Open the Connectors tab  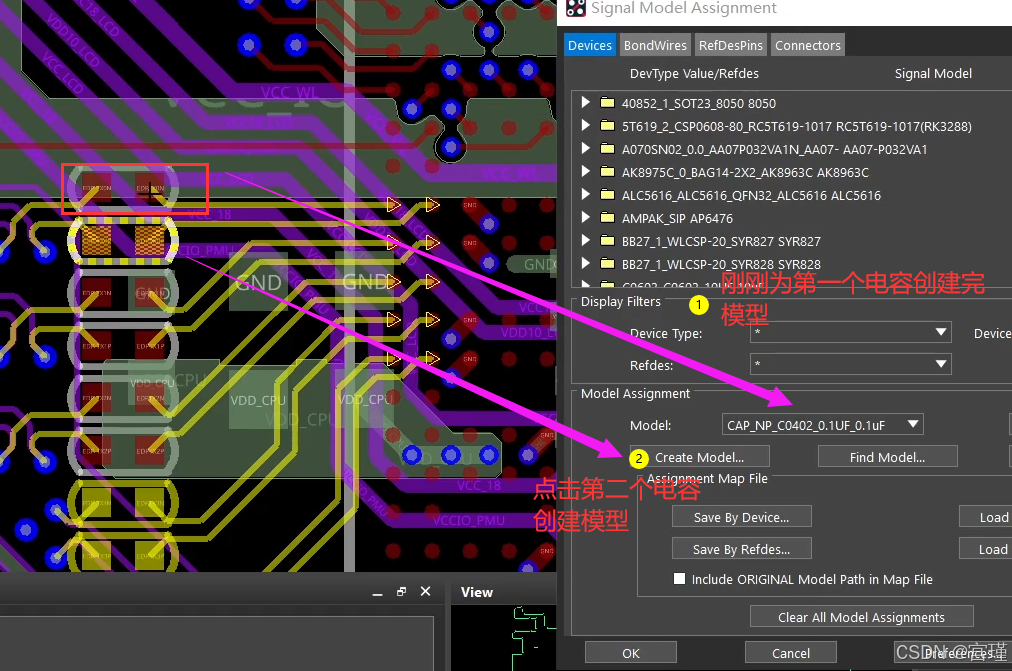click(x=807, y=45)
